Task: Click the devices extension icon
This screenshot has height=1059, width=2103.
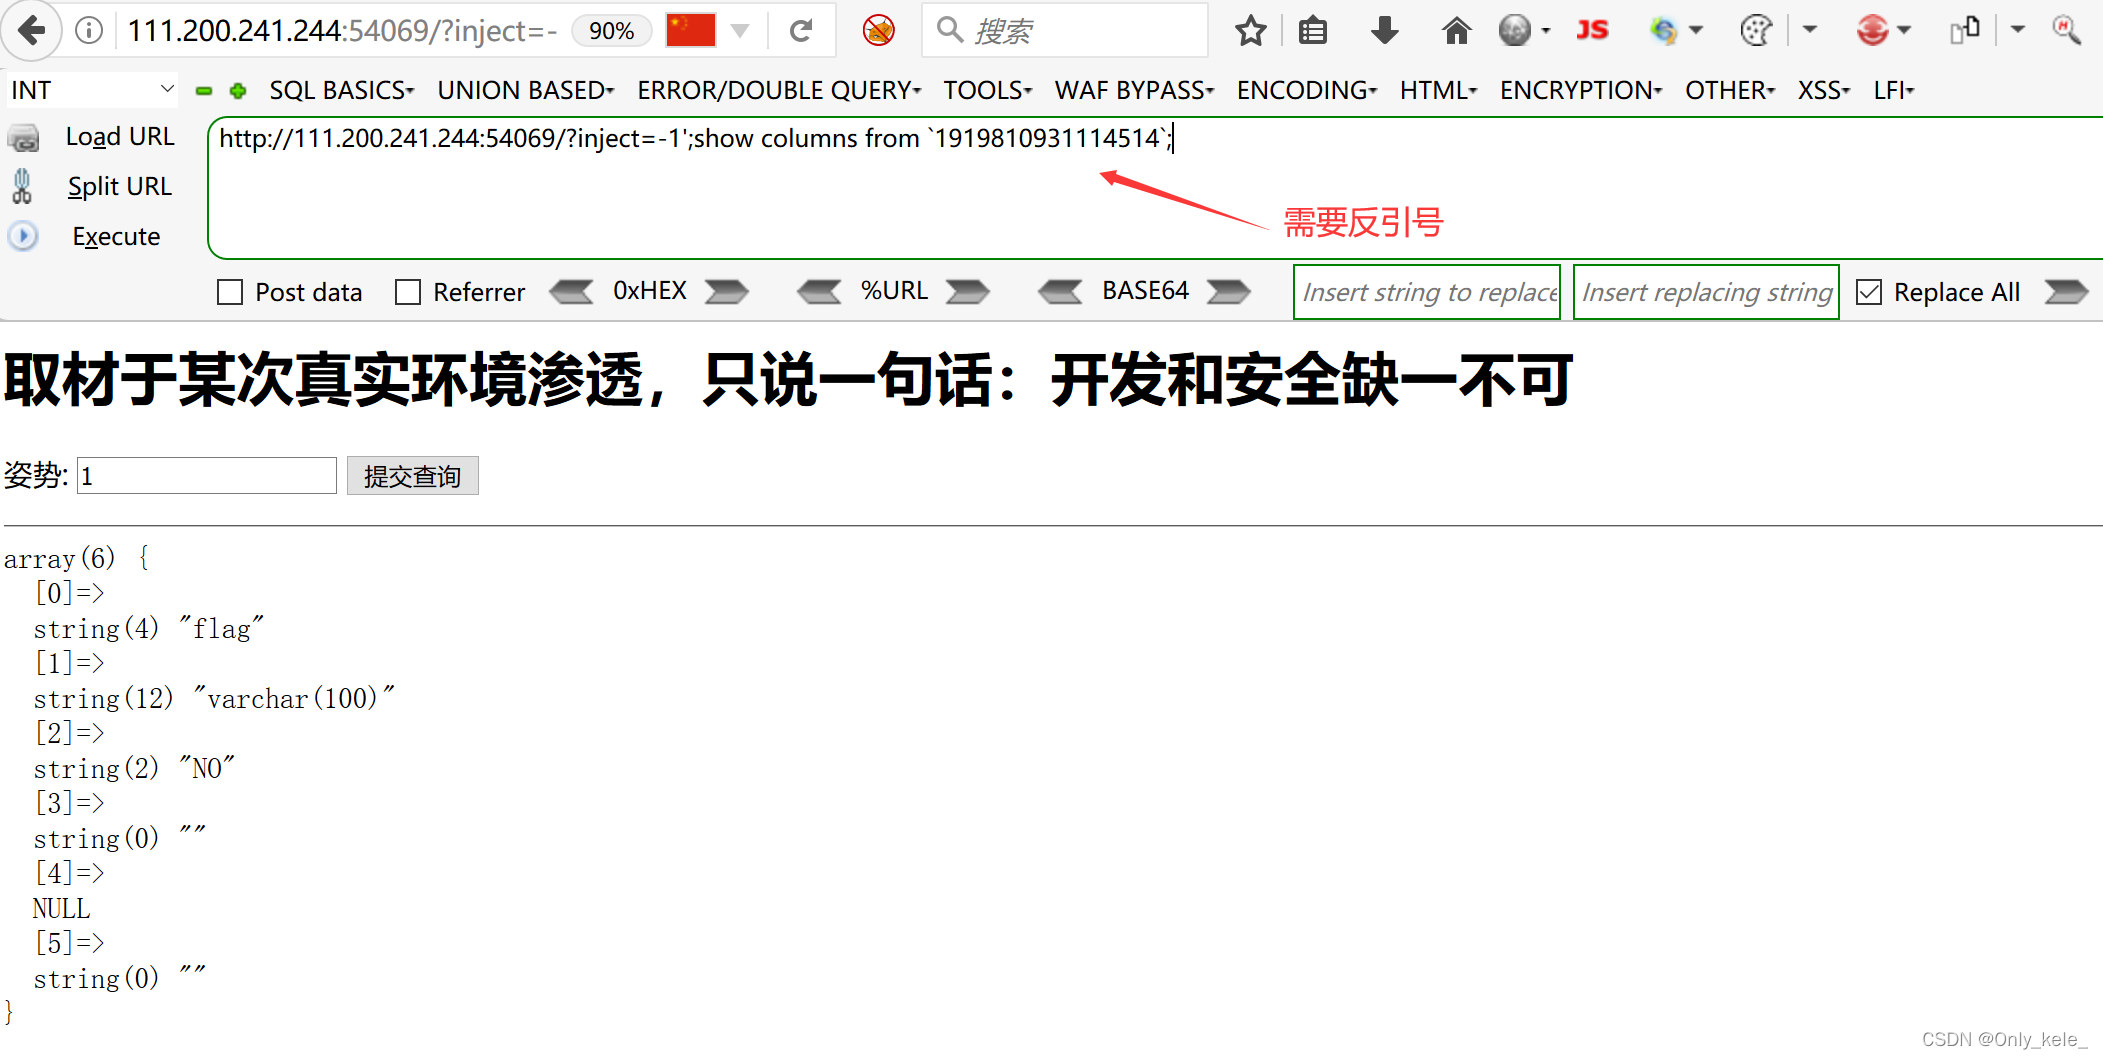Action: tap(1964, 30)
